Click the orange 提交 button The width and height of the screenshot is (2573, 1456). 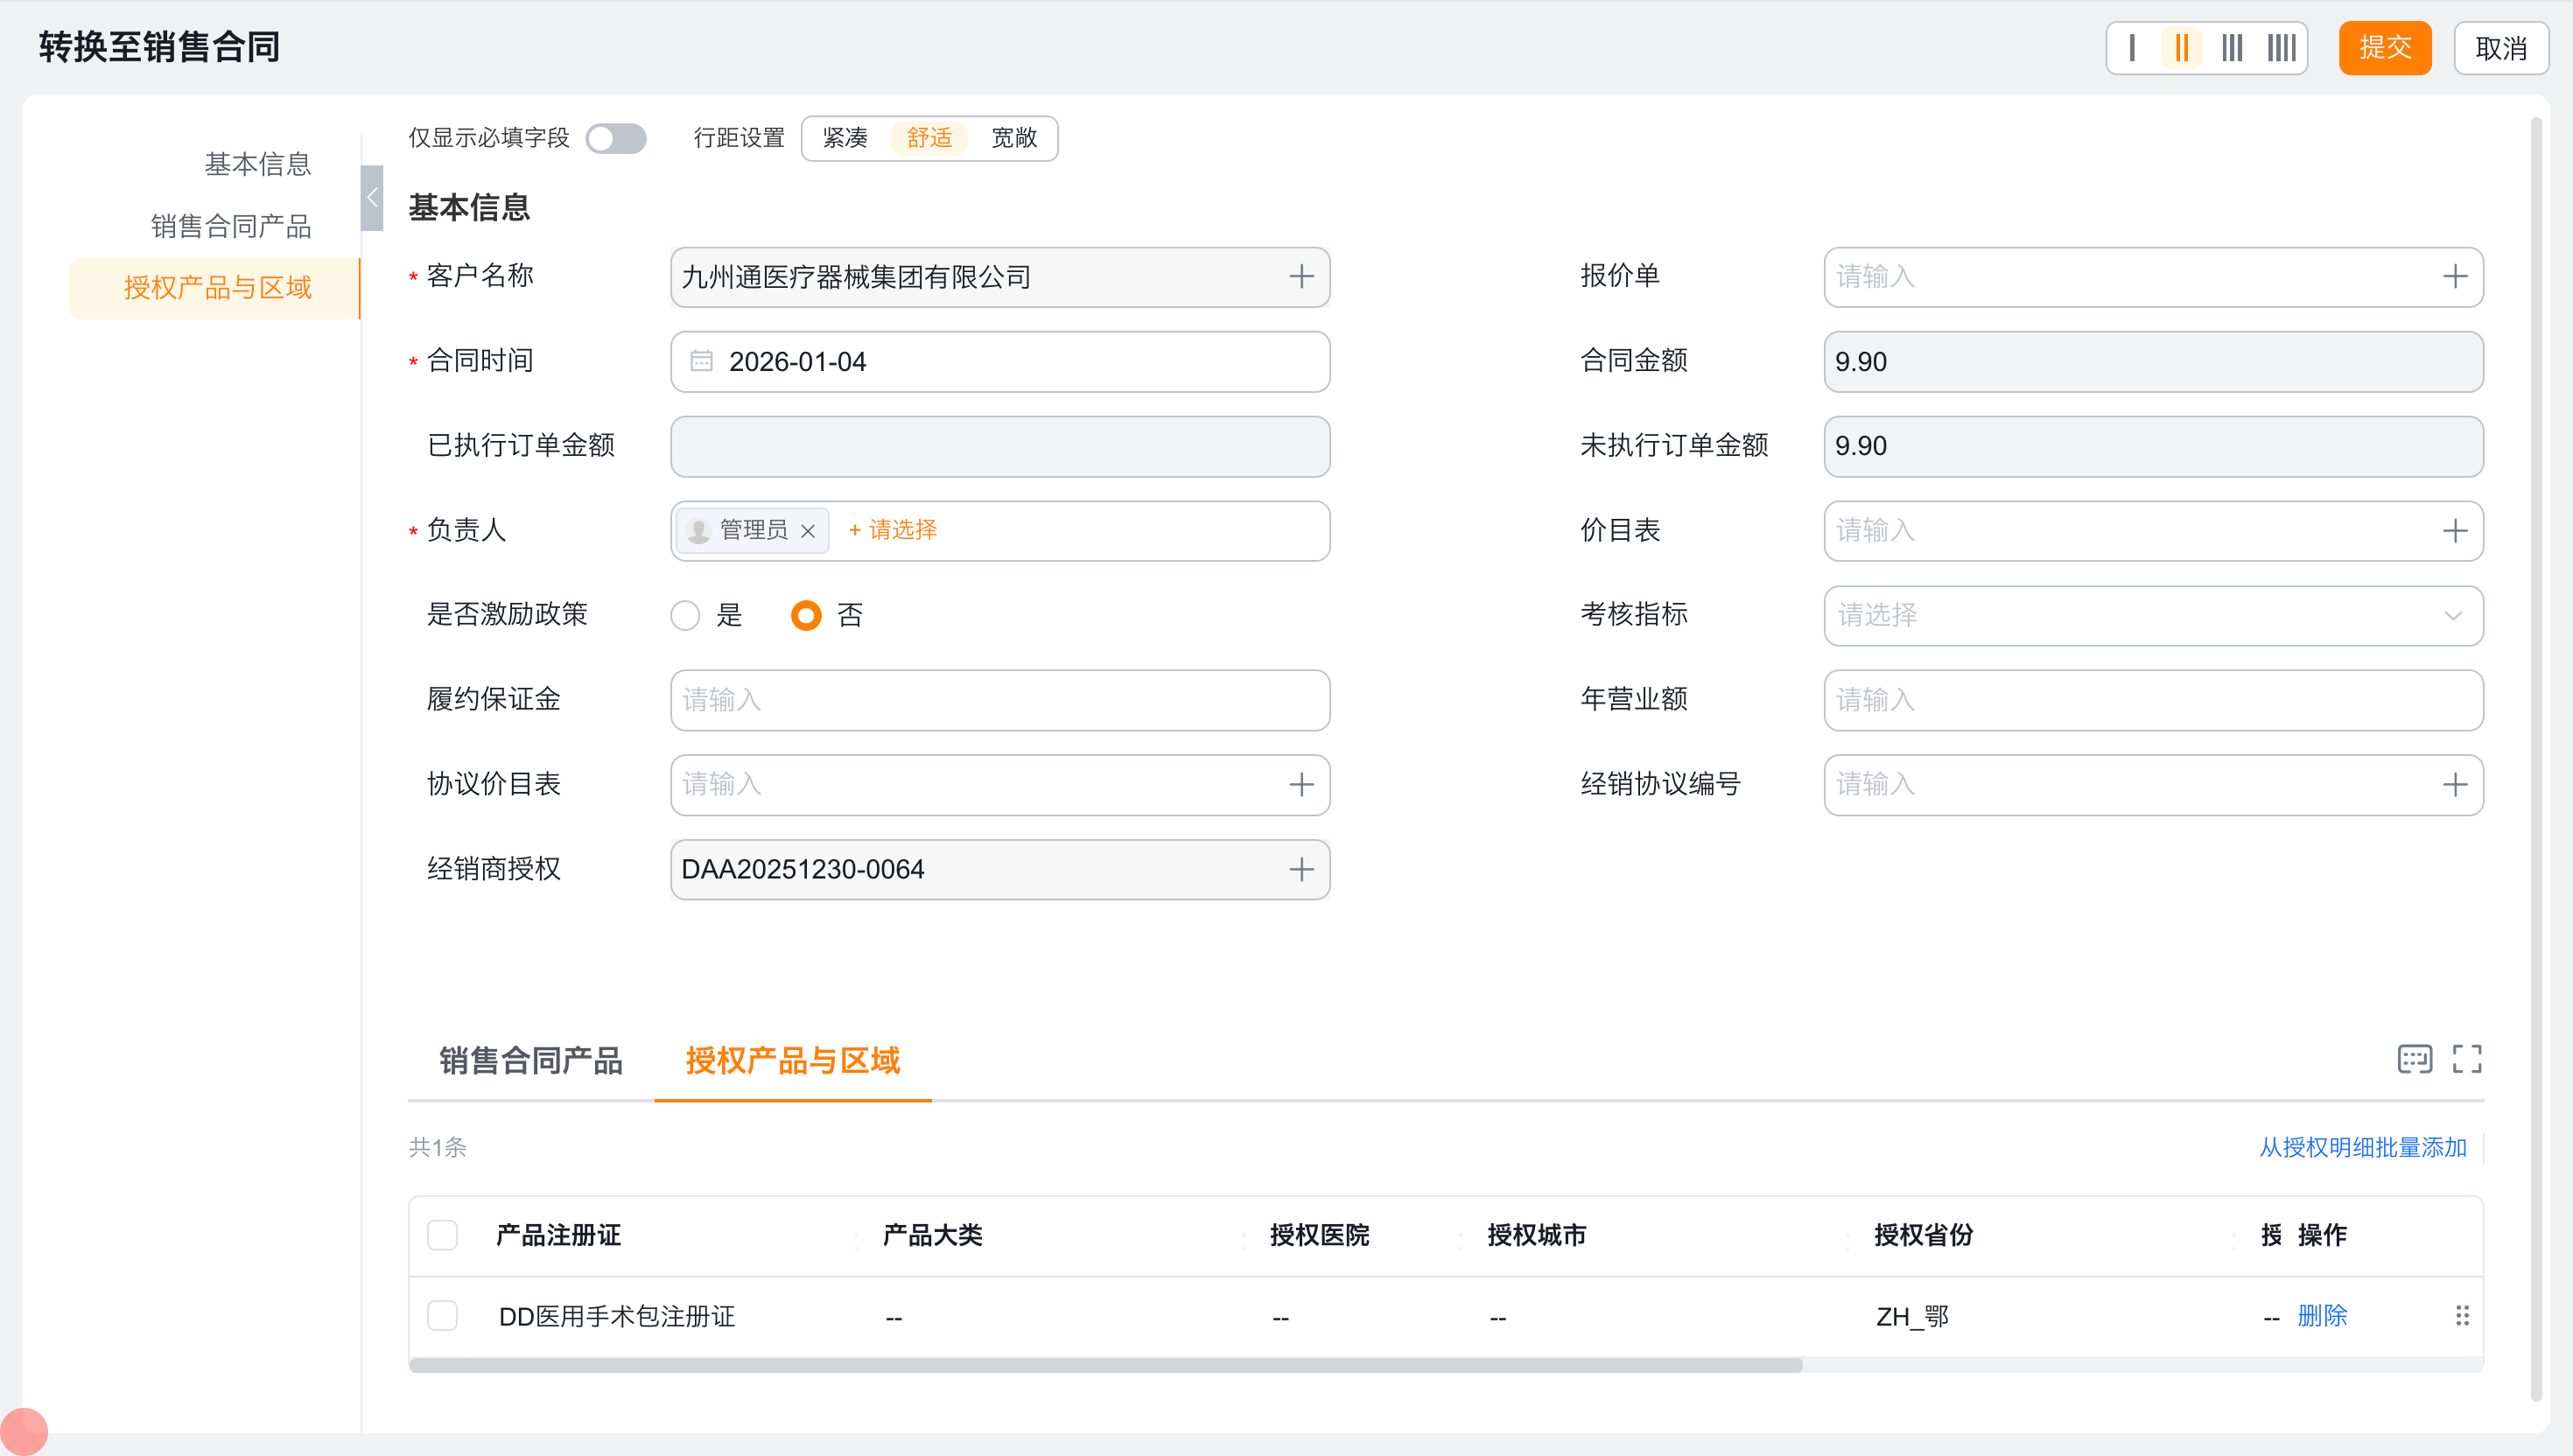pos(2384,48)
